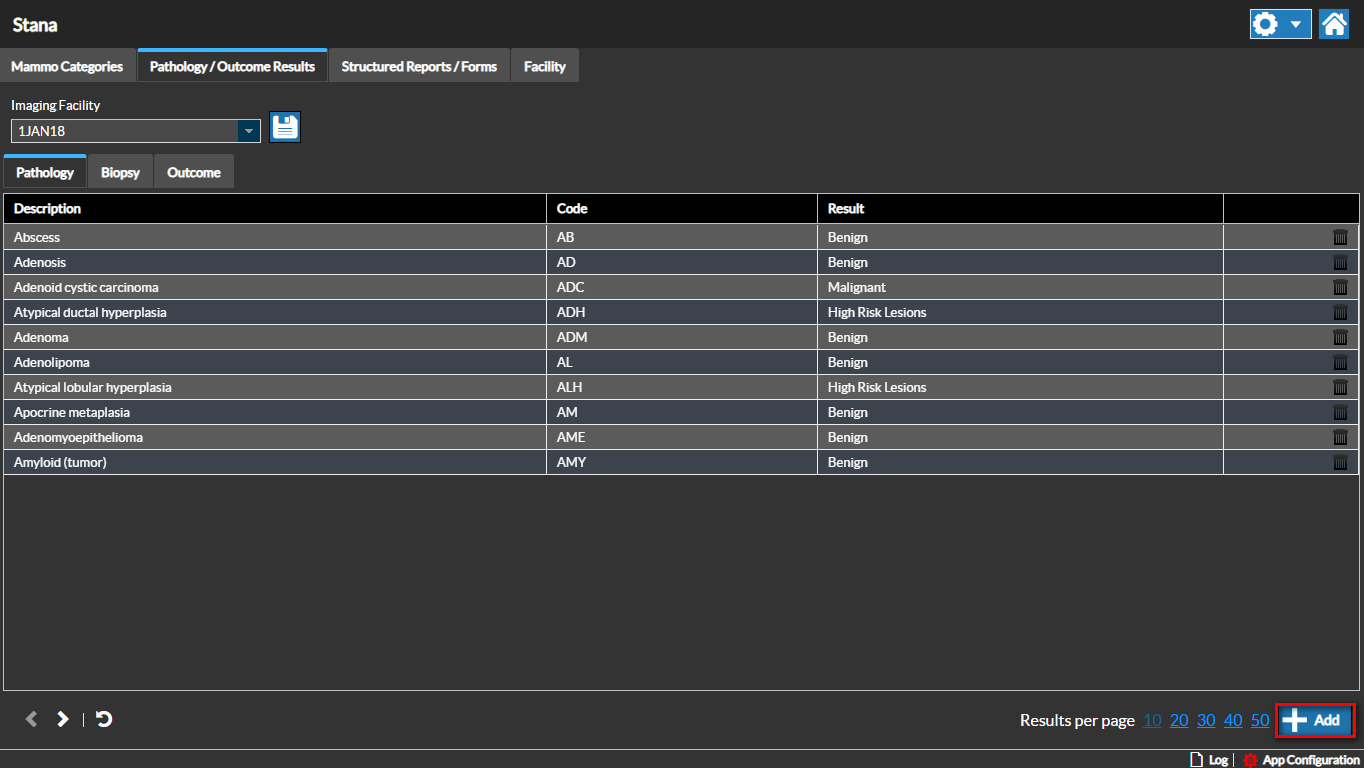This screenshot has width=1364, height=768.
Task: Open Structured Reports / Forms tab
Action: (x=419, y=66)
